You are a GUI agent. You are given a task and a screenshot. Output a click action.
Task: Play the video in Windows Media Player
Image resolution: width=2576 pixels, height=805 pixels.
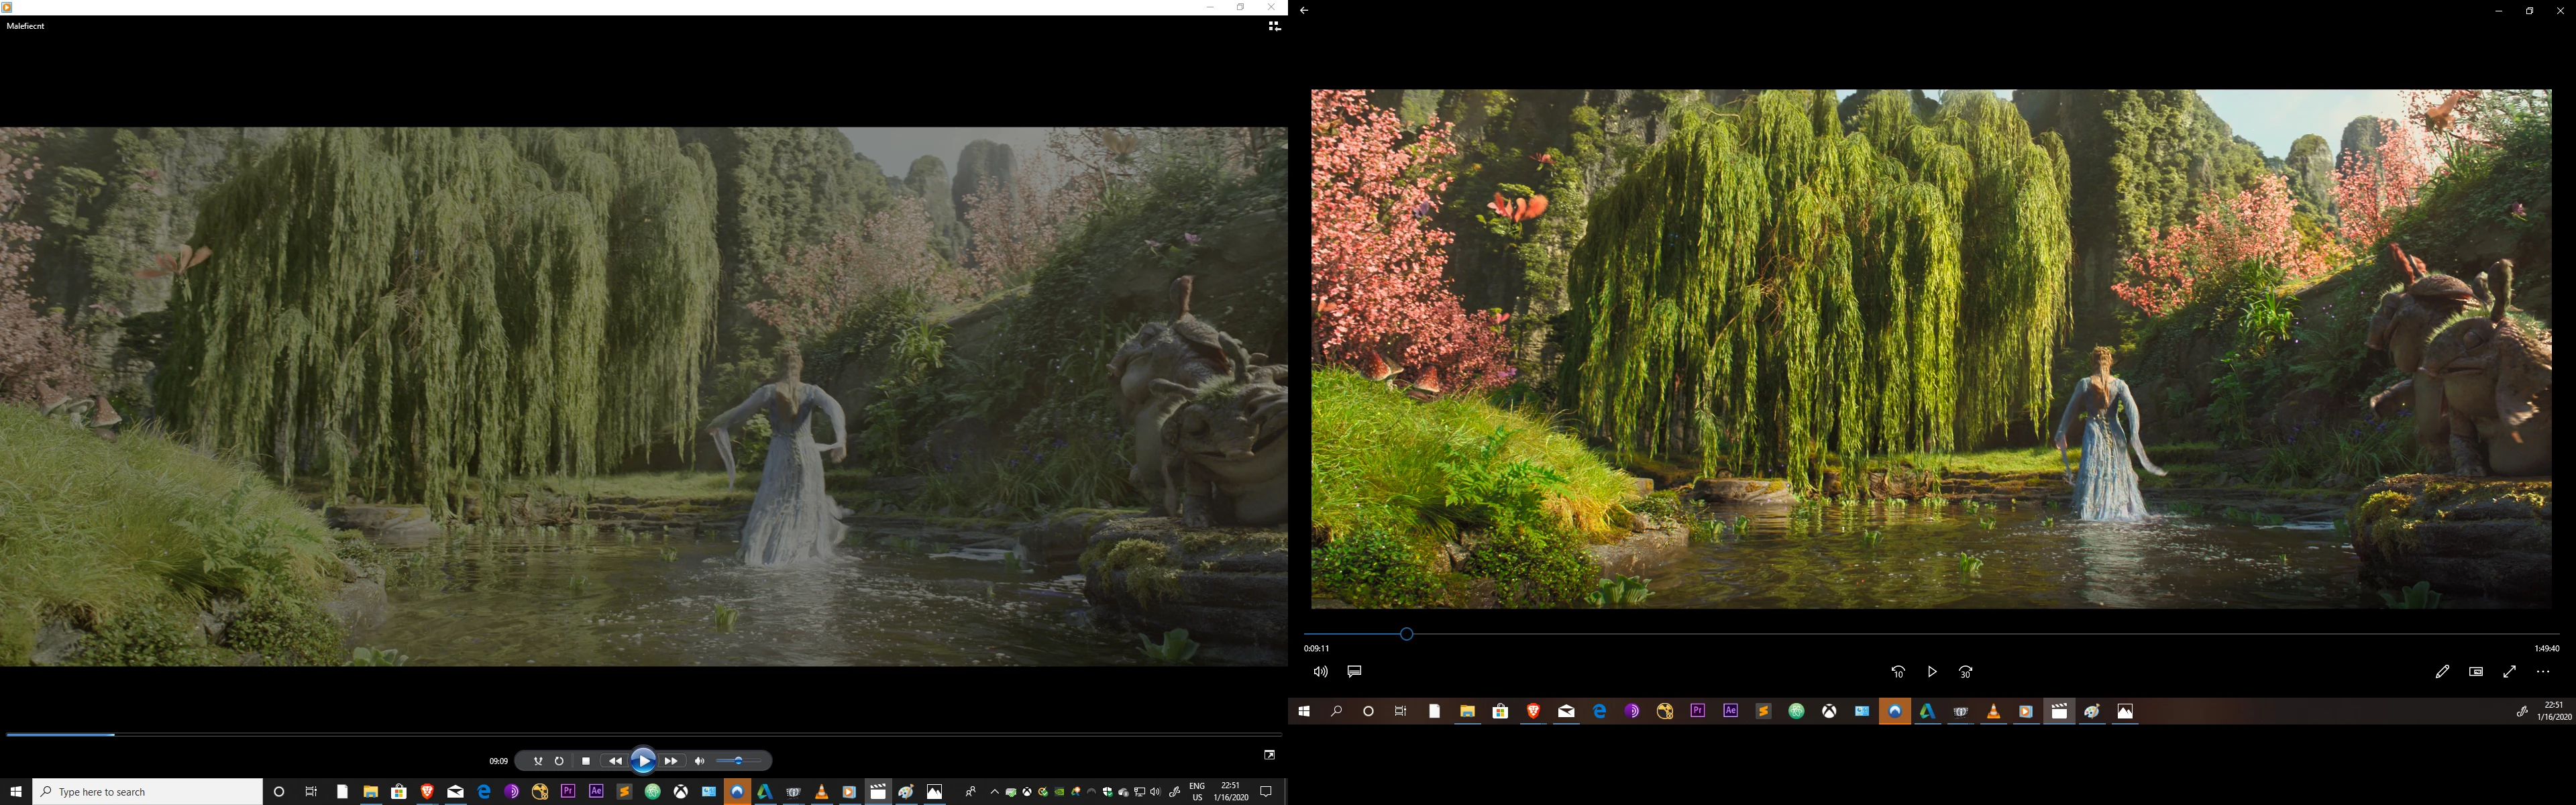coord(643,761)
